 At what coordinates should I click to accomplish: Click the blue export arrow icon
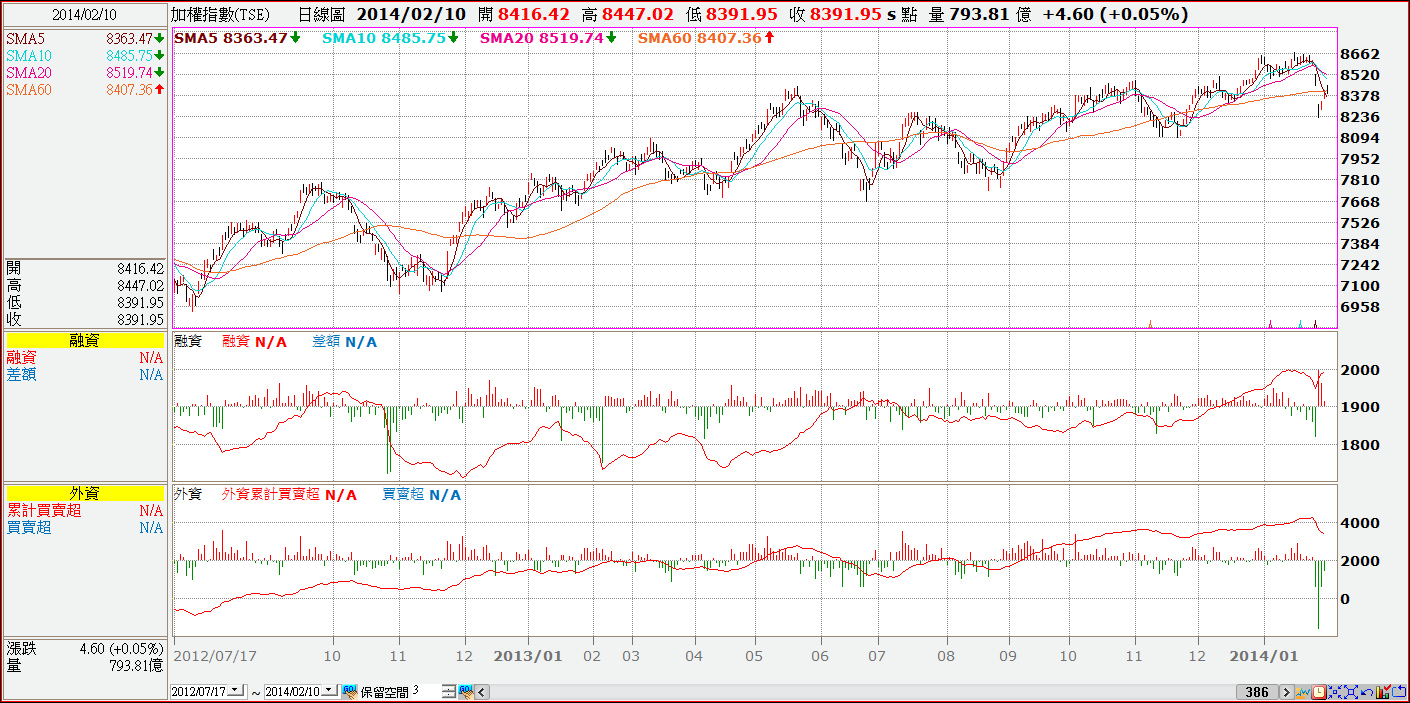pyautogui.click(x=1399, y=692)
